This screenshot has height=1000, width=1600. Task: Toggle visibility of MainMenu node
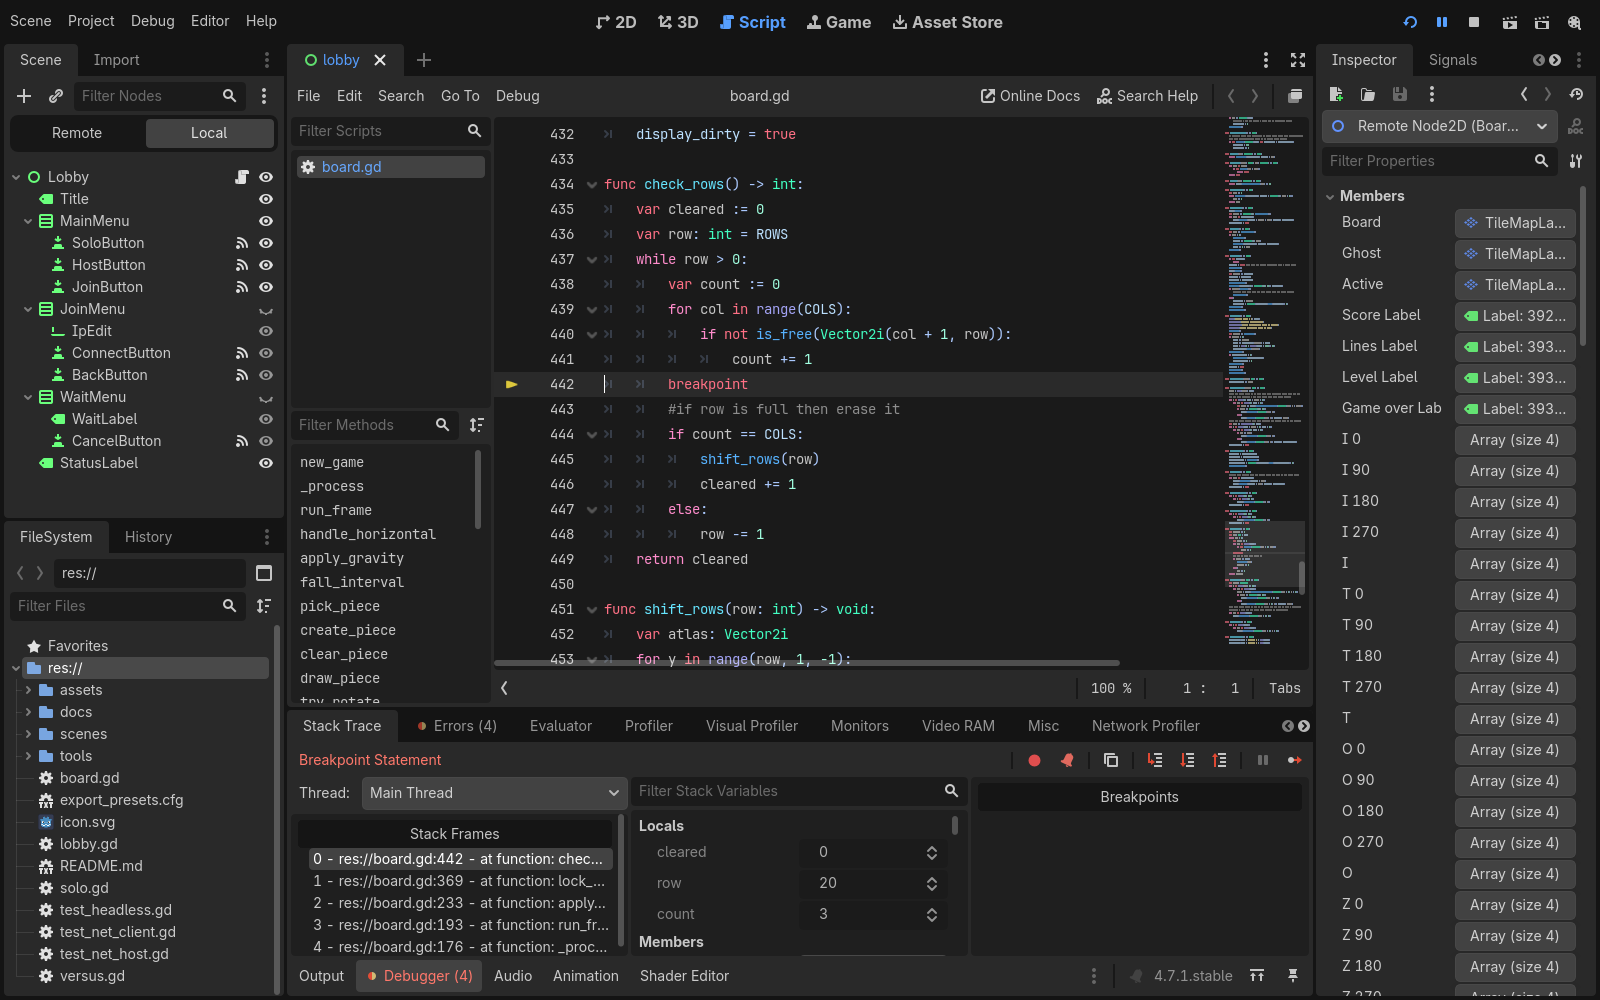(x=266, y=221)
